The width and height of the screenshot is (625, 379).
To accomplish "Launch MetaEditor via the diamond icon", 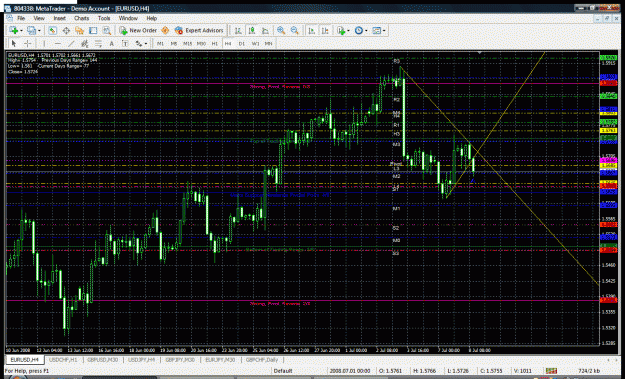I will (x=165, y=30).
